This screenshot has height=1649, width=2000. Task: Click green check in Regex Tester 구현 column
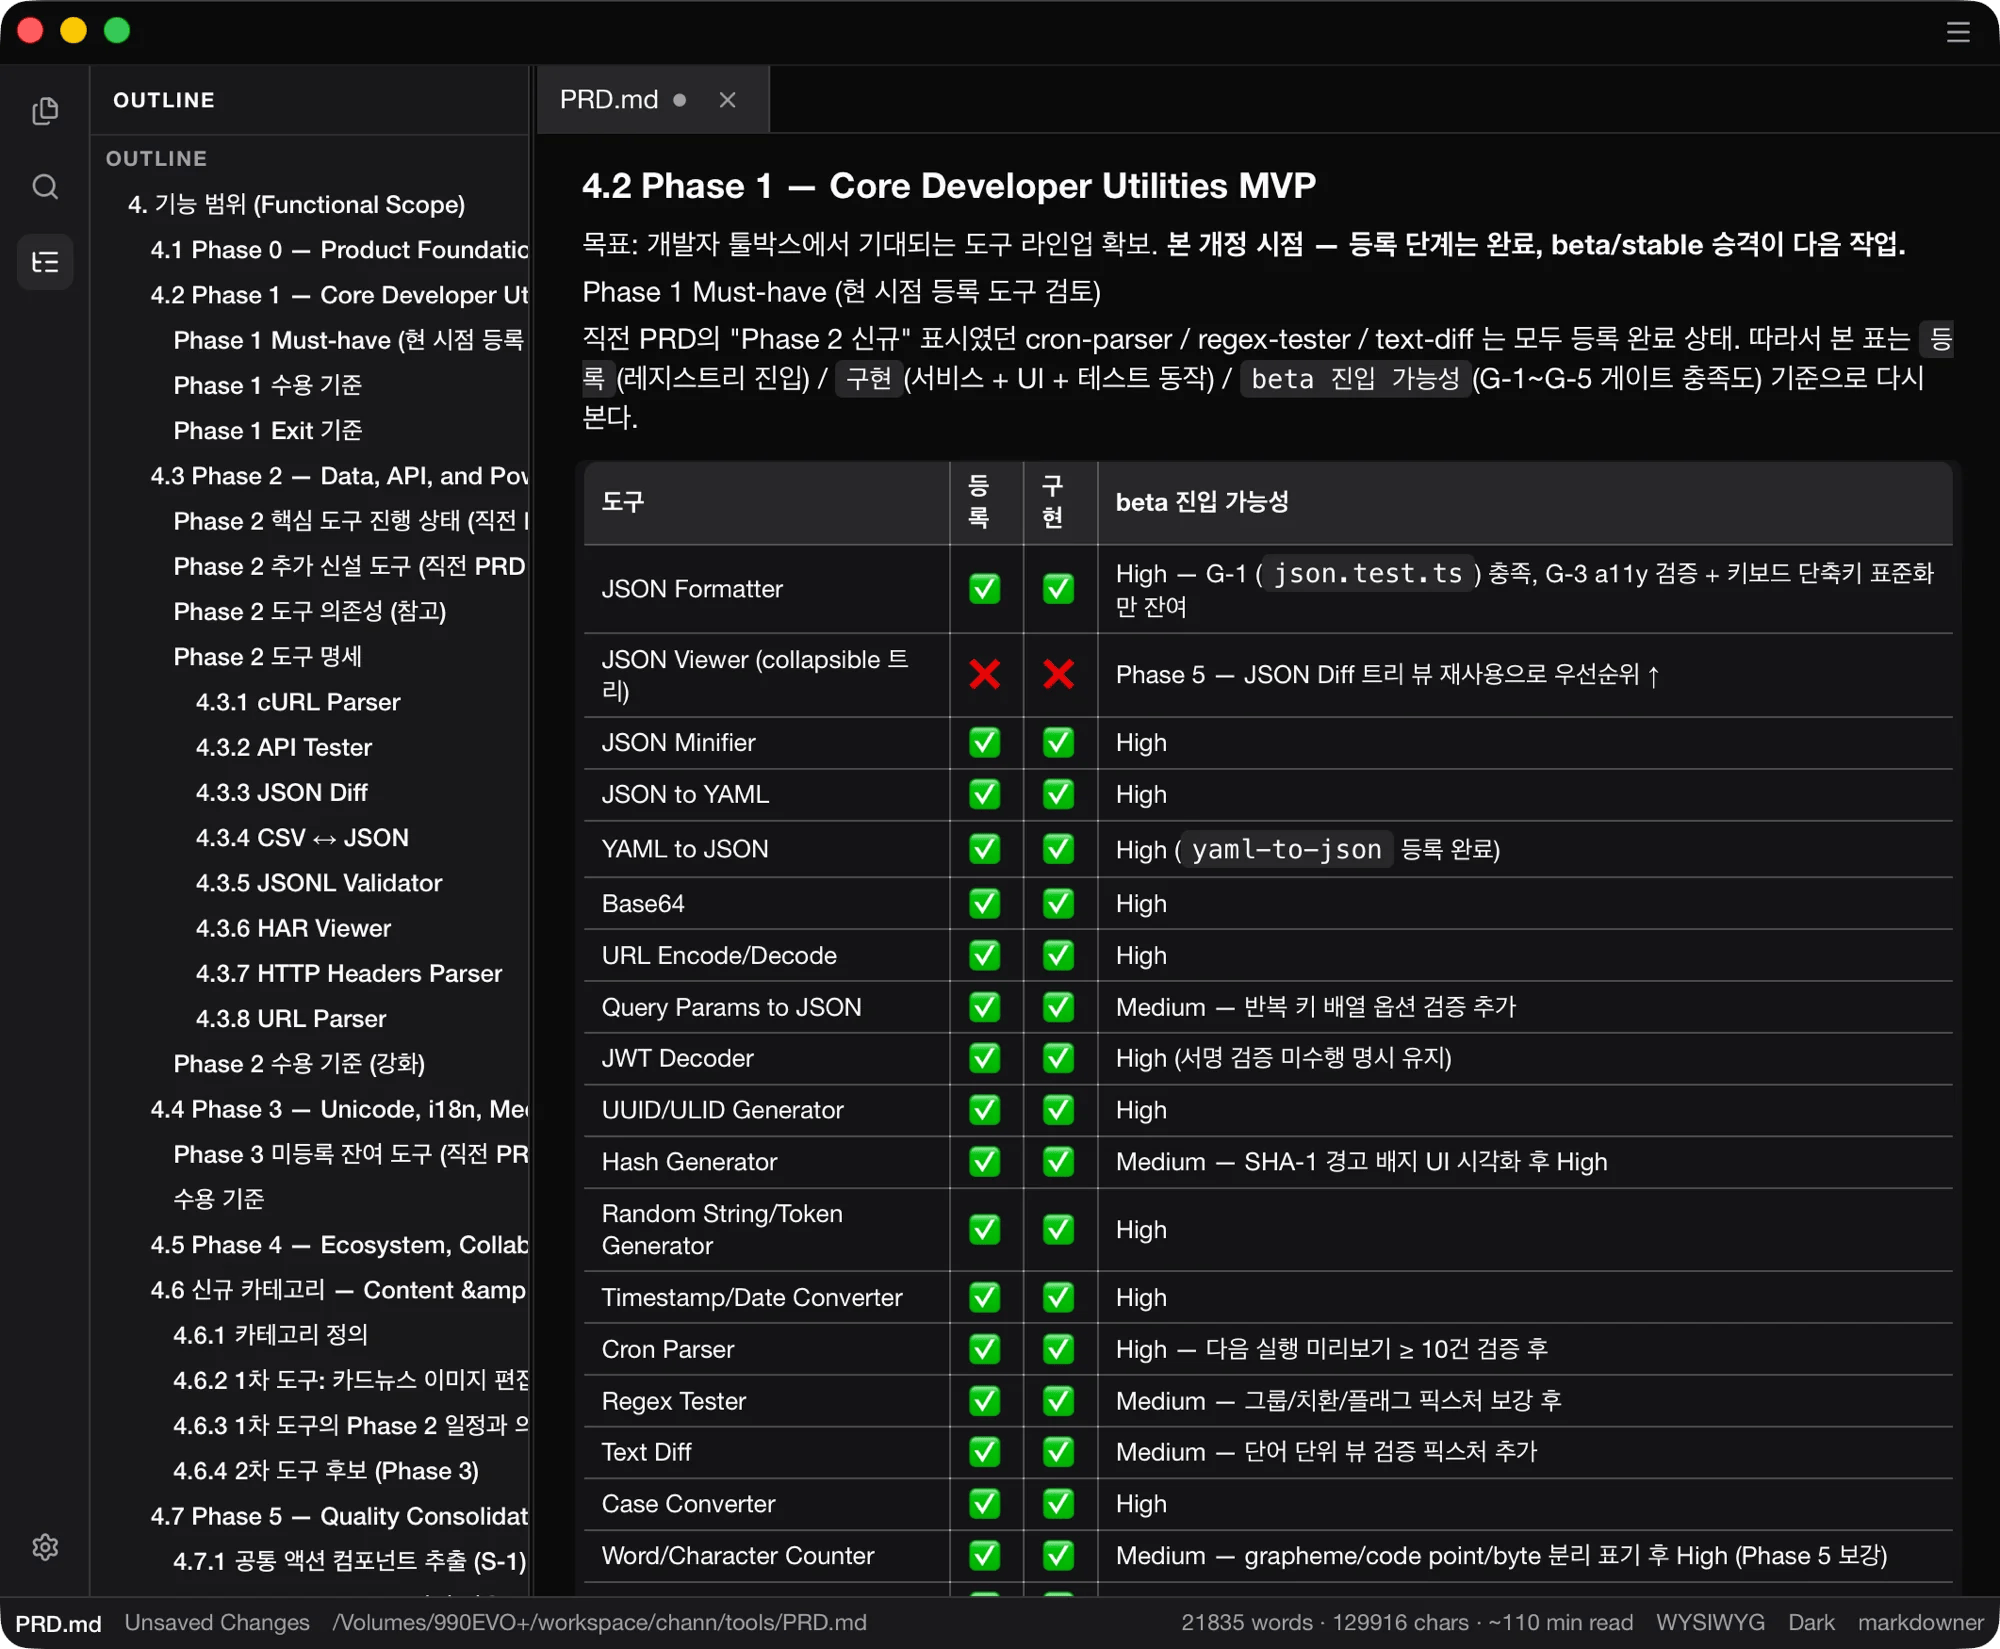click(x=1058, y=1400)
